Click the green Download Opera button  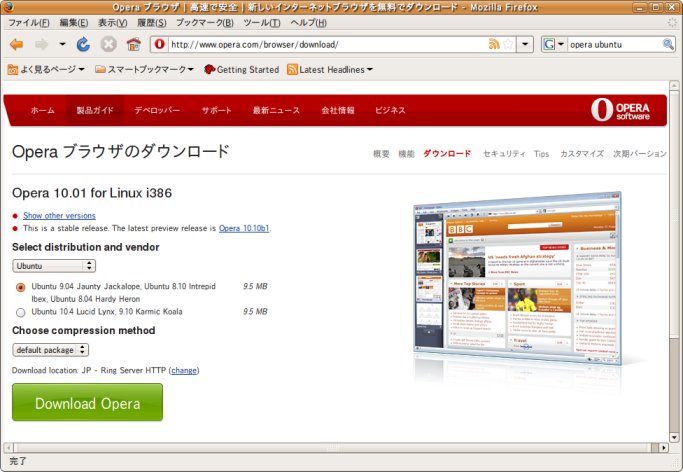(x=87, y=403)
